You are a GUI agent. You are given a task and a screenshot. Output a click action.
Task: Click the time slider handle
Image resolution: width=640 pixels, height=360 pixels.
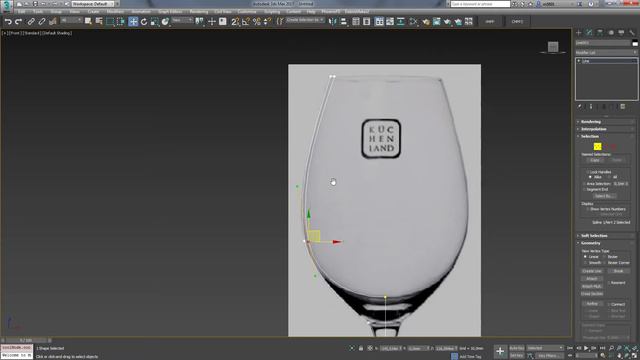tap(25, 340)
